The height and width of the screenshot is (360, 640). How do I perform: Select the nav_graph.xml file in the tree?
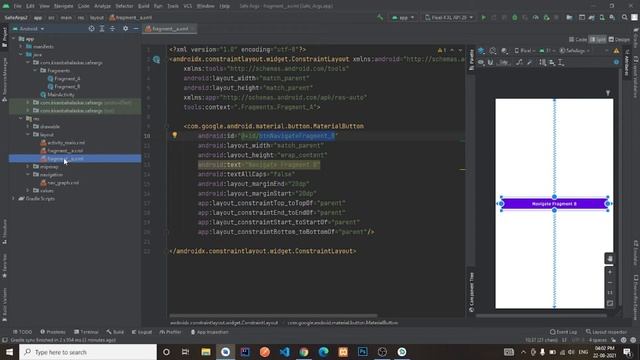click(x=60, y=182)
